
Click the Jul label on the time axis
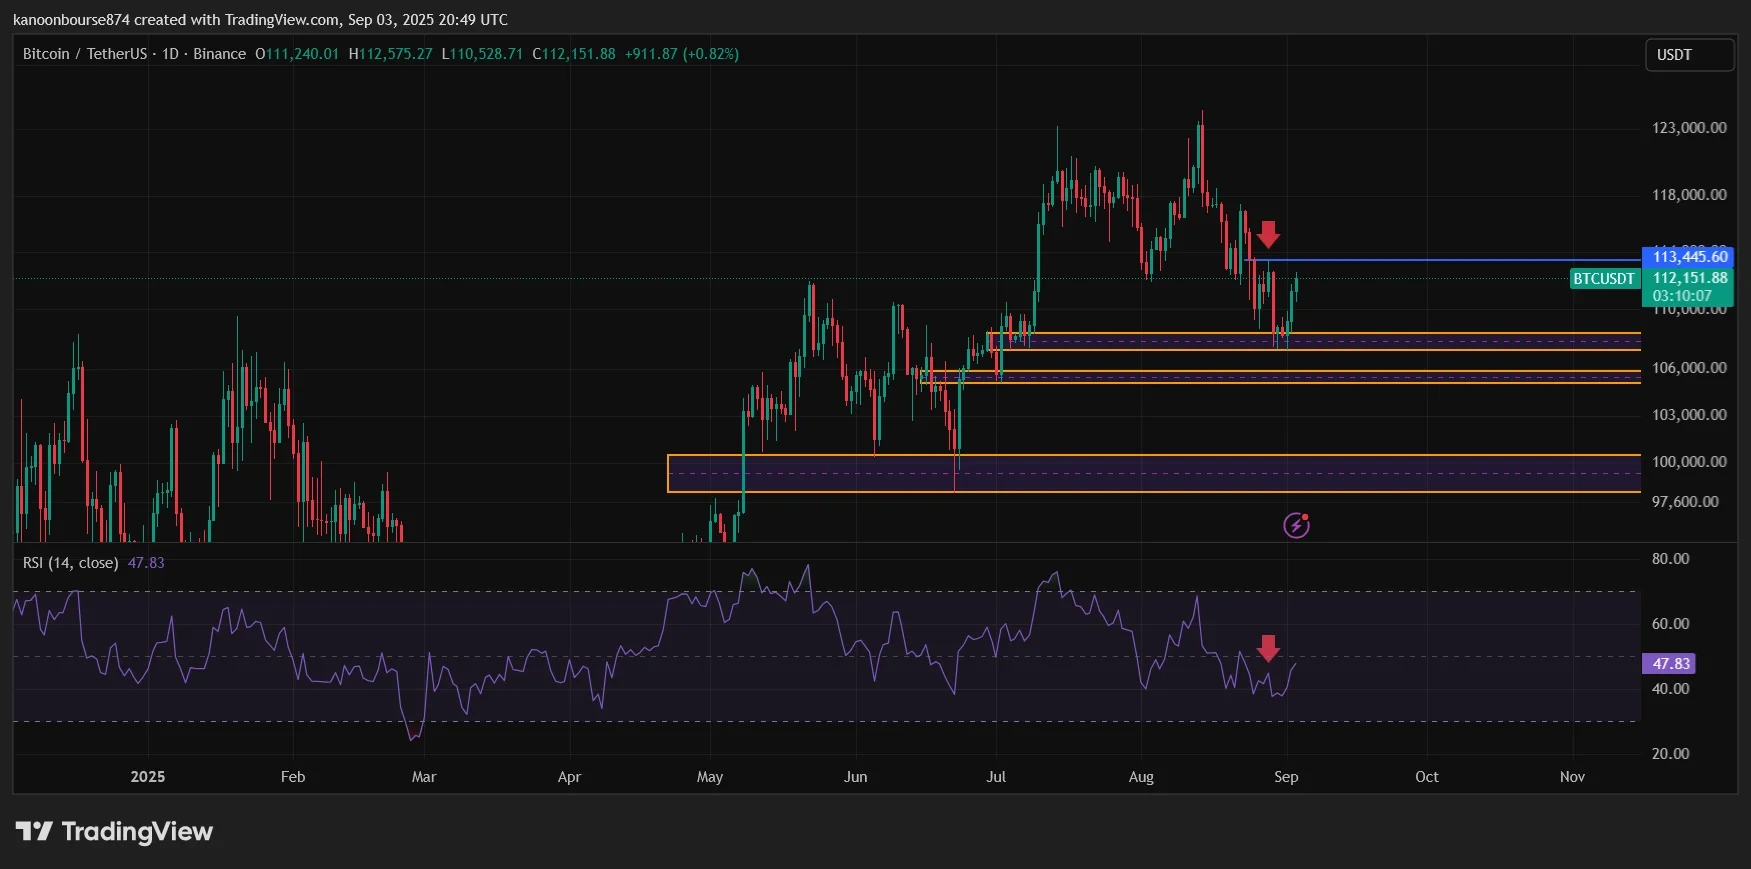point(996,777)
